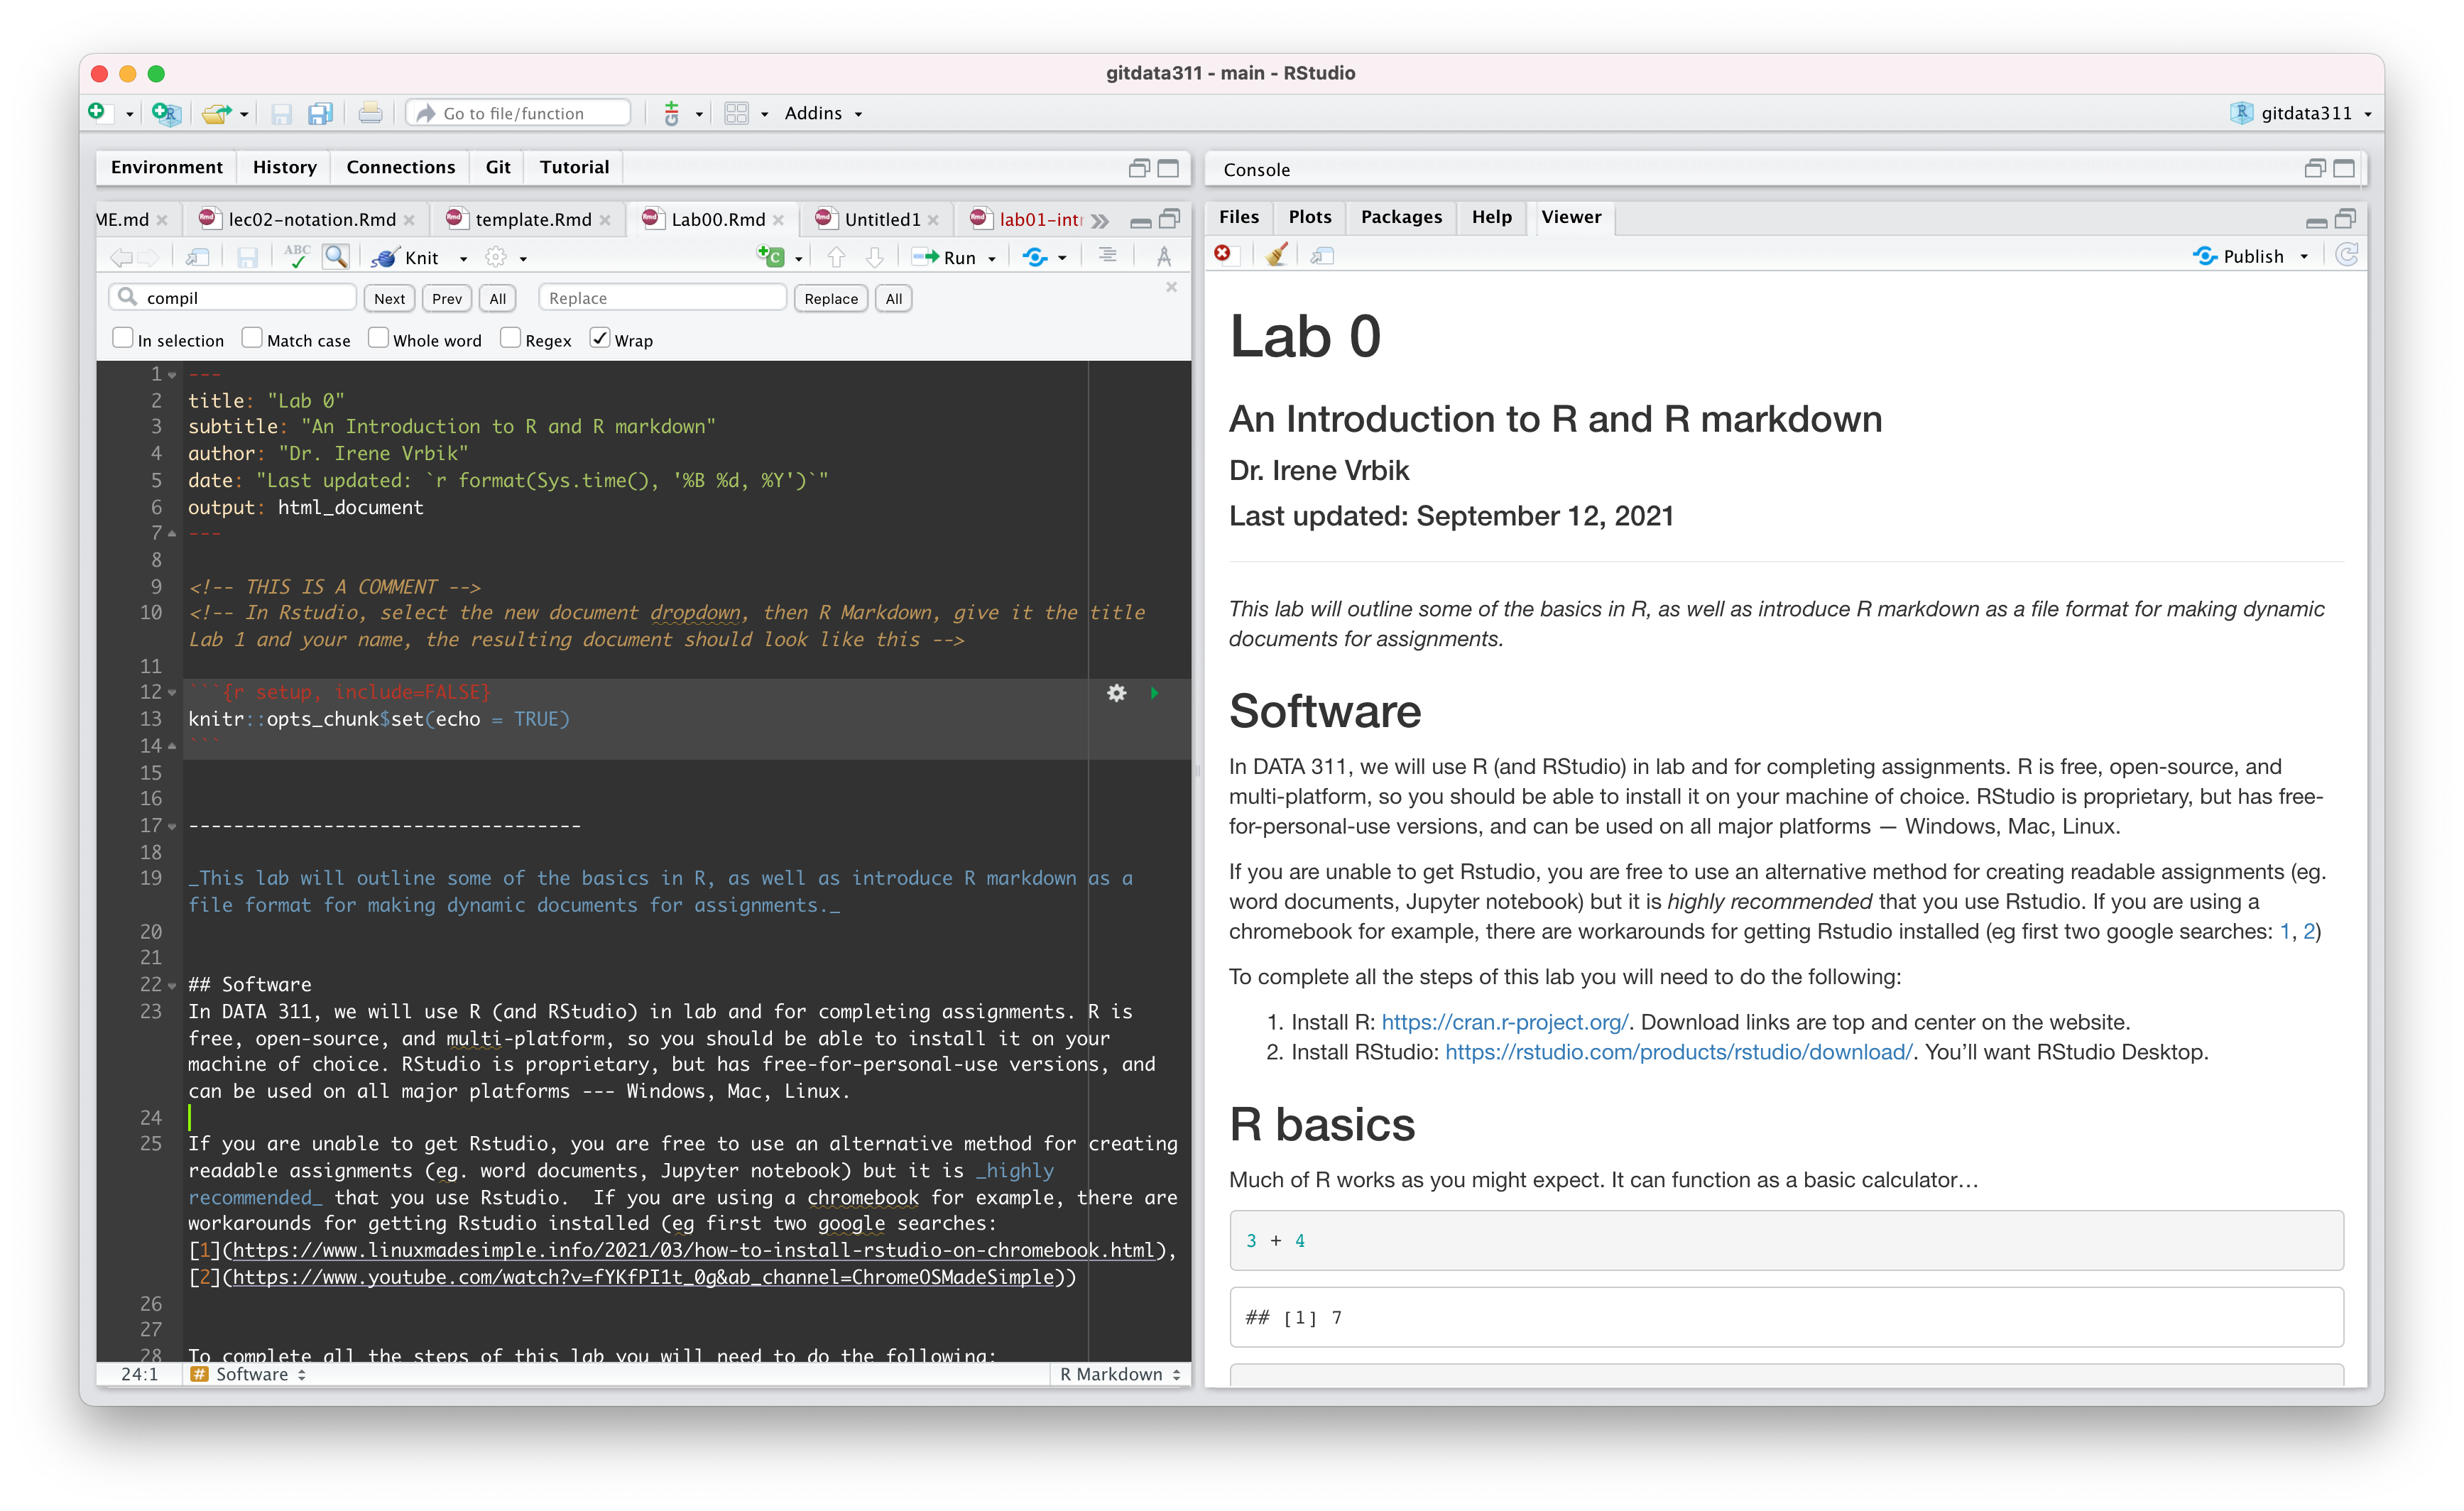Enable Match case option

(252, 338)
